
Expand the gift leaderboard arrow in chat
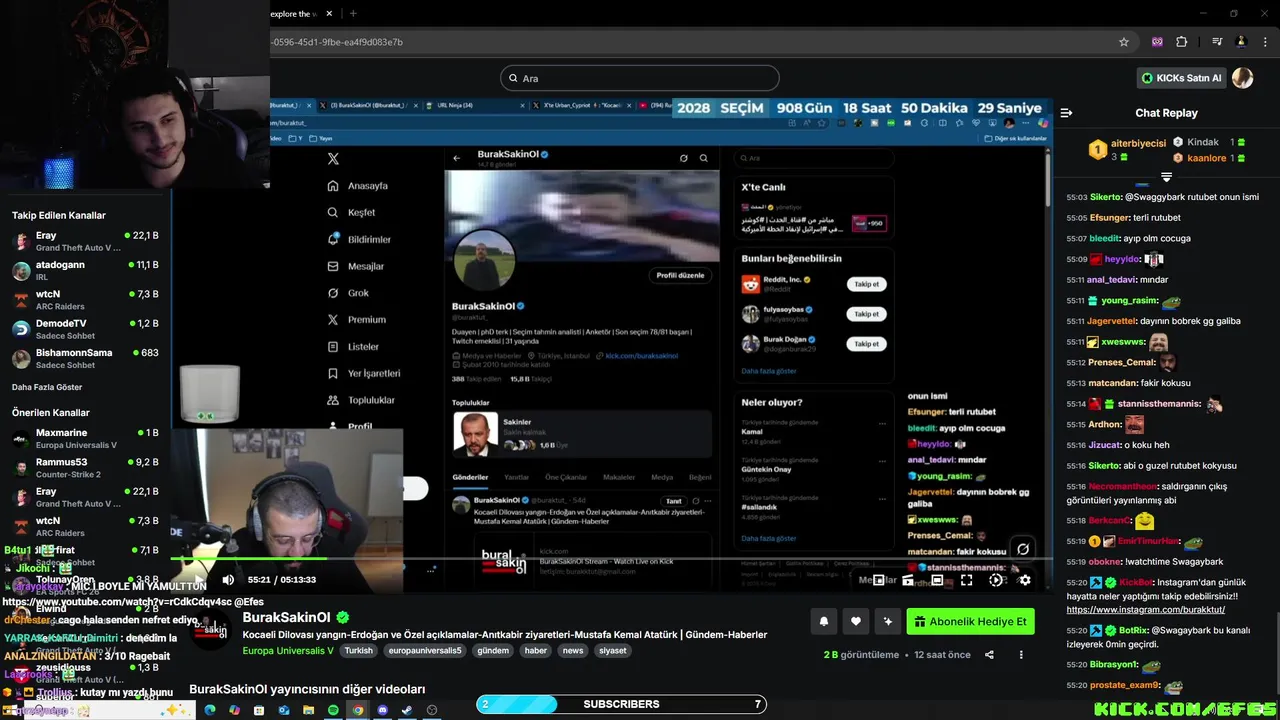1166,177
